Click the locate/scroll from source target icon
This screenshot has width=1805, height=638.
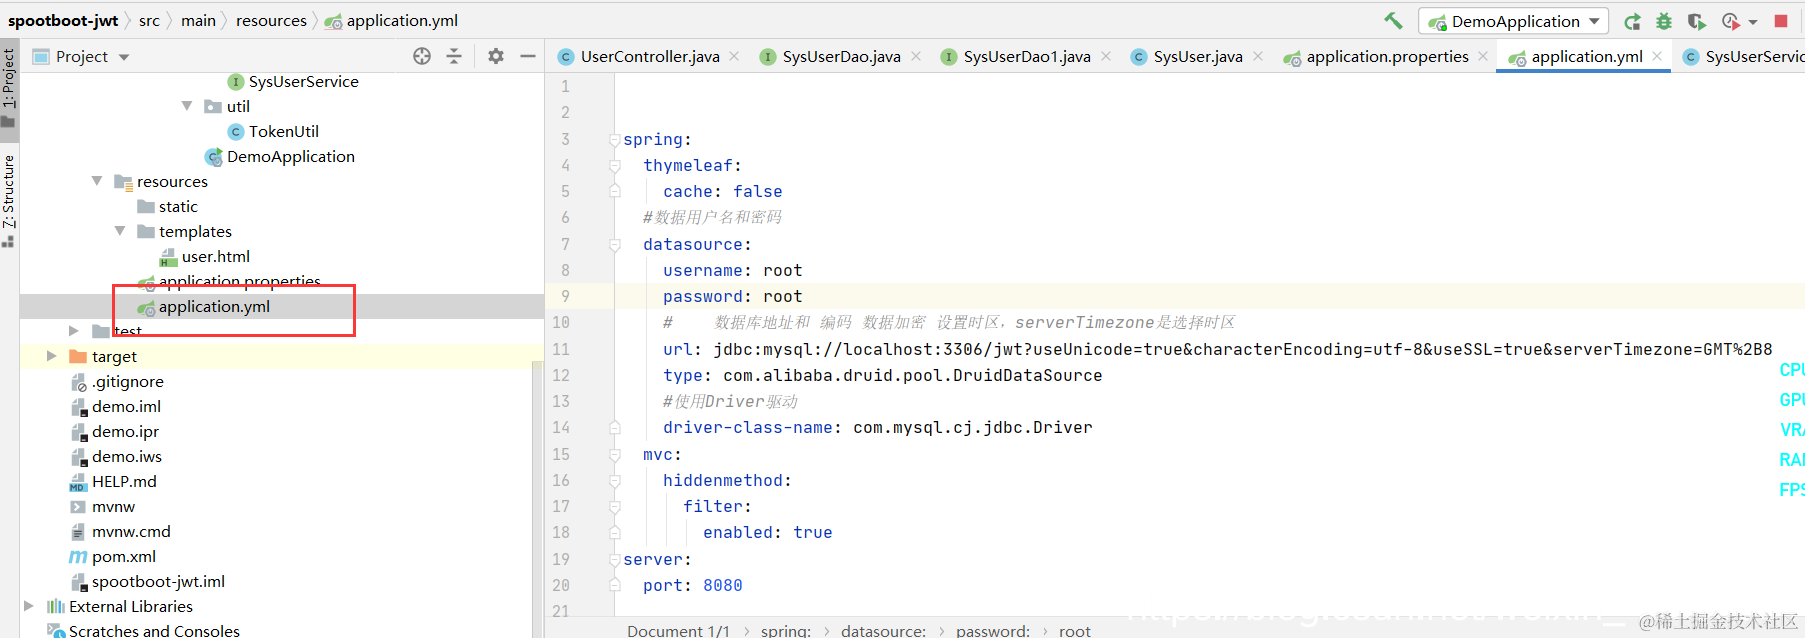tap(422, 56)
